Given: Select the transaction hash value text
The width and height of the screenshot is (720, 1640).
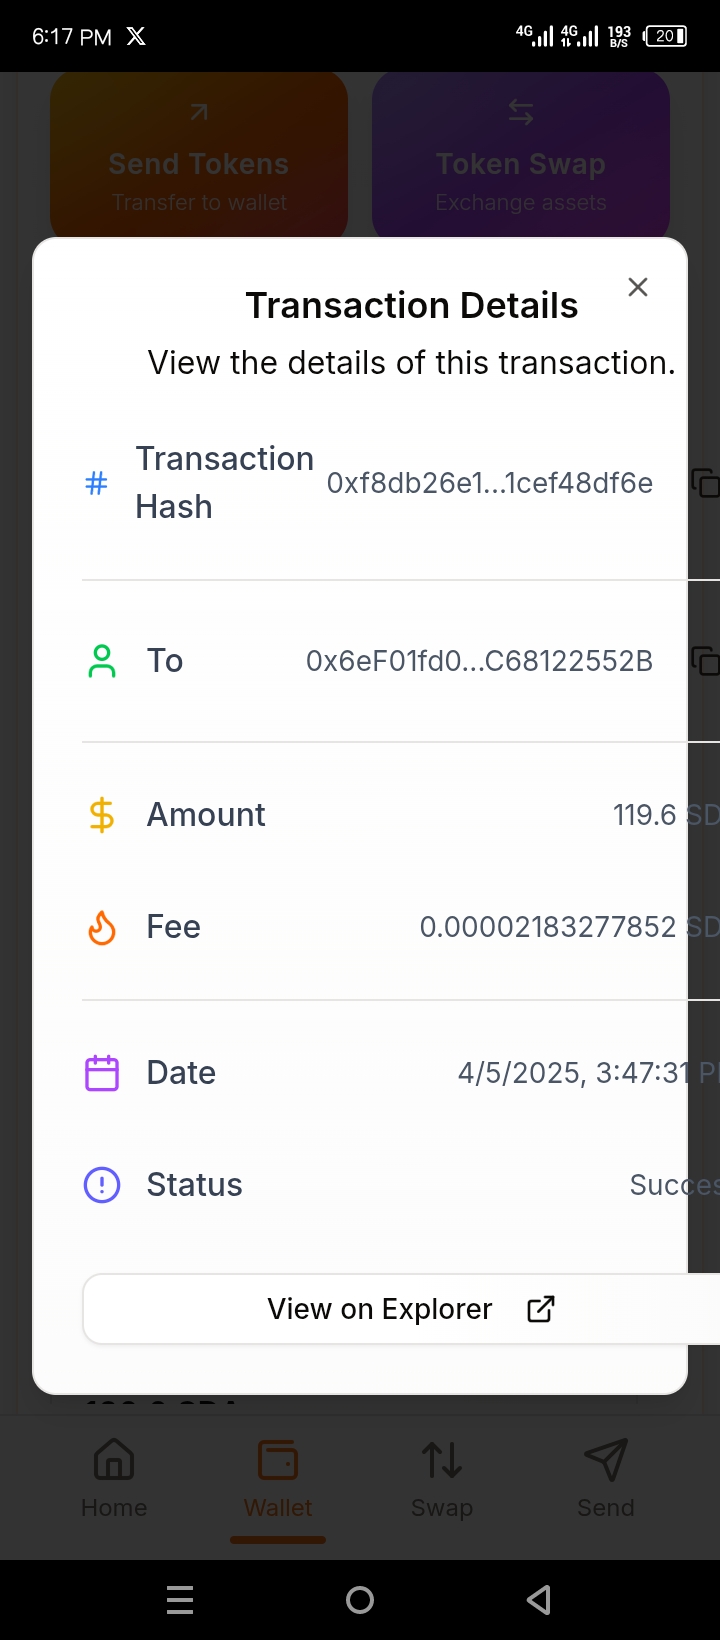Looking at the screenshot, I should [x=490, y=483].
